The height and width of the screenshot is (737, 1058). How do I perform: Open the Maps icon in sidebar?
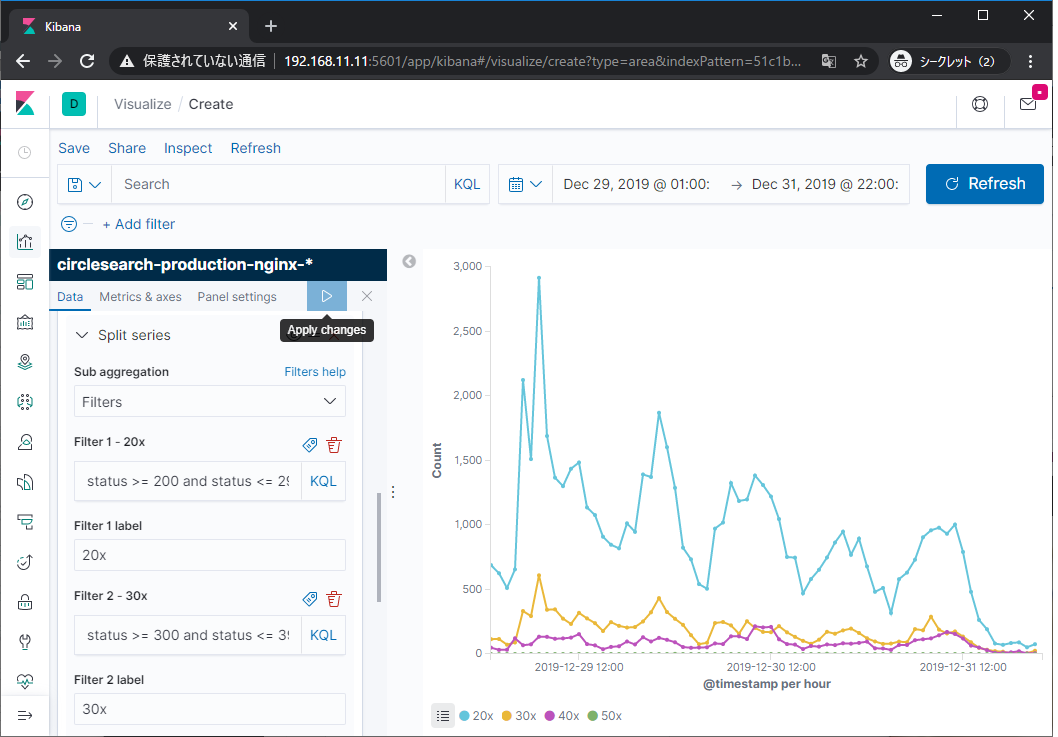pos(25,362)
